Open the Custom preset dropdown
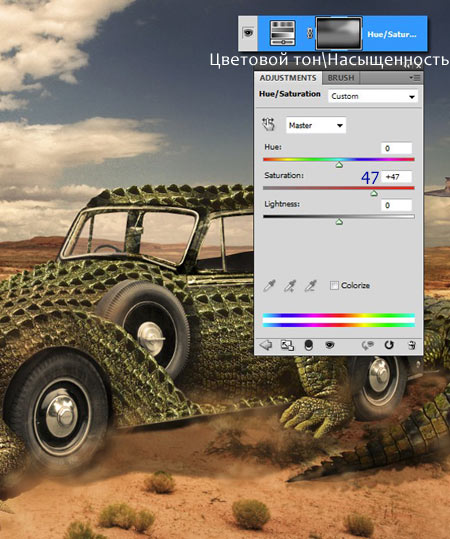 pyautogui.click(x=373, y=96)
